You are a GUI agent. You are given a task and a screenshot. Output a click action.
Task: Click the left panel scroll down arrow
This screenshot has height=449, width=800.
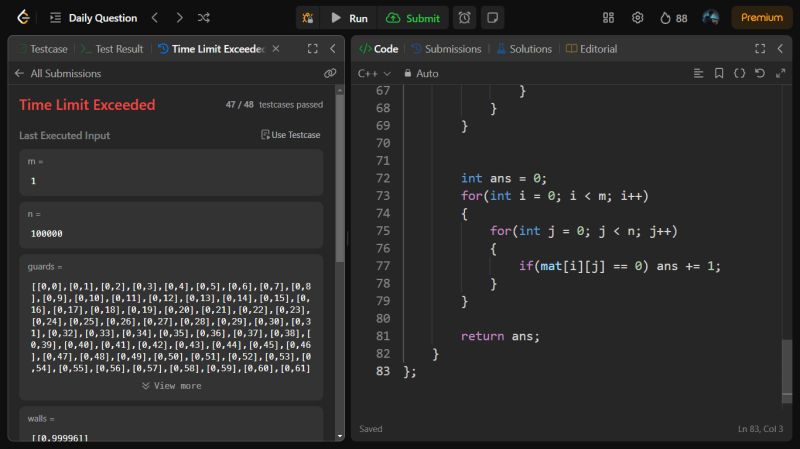pyautogui.click(x=340, y=436)
